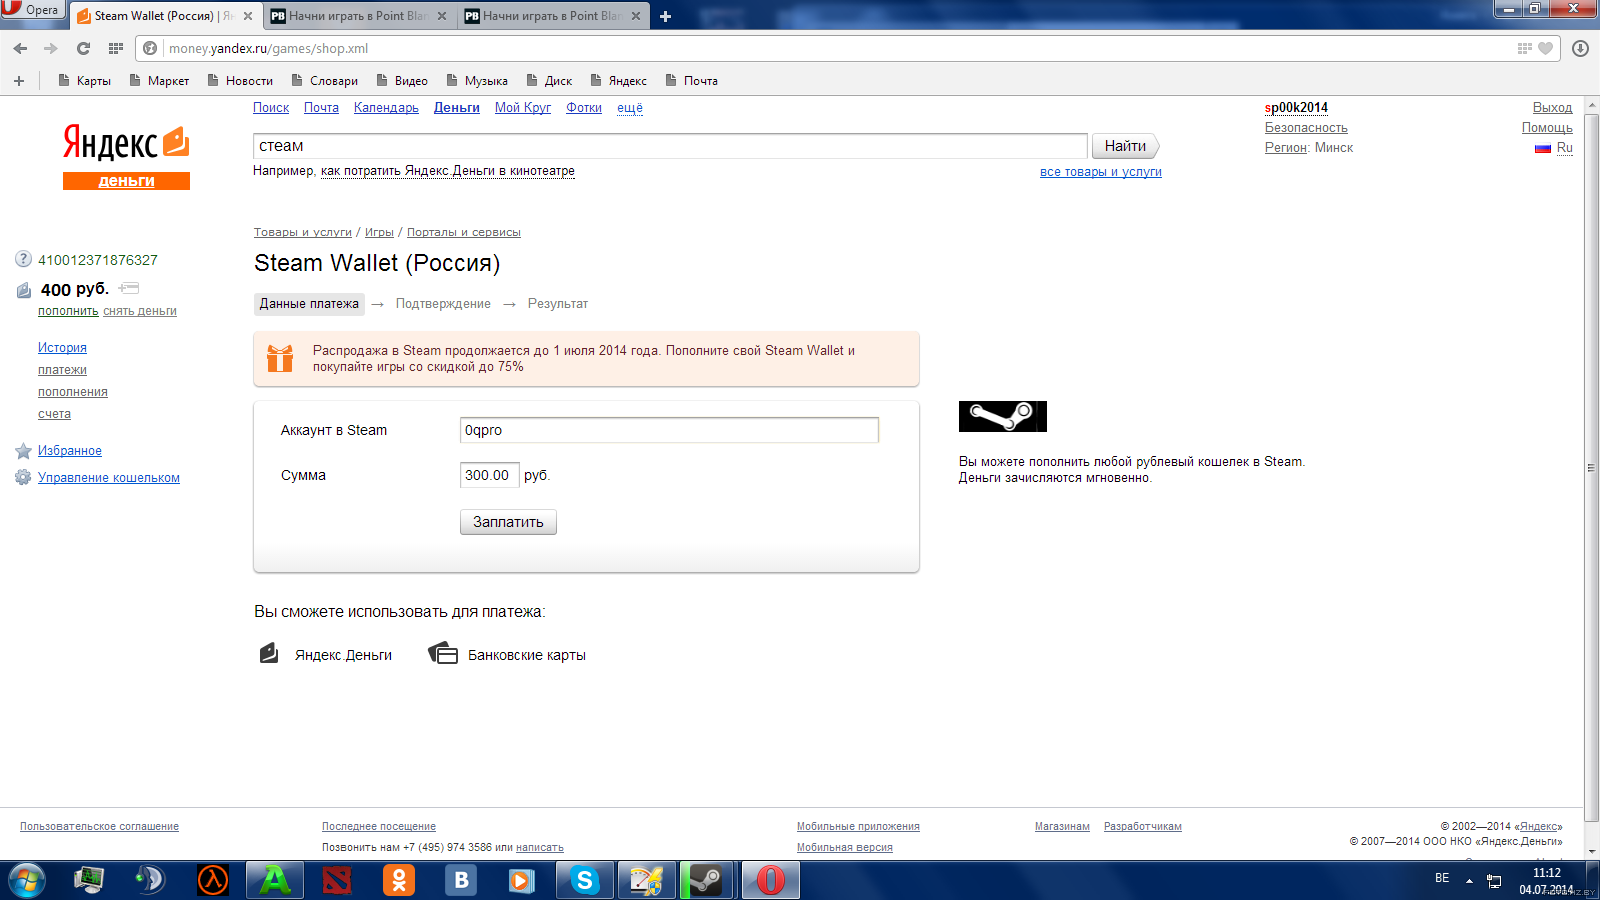The height and width of the screenshot is (900, 1600).
Task: Close the Steam Wallet tab
Action: [248, 16]
